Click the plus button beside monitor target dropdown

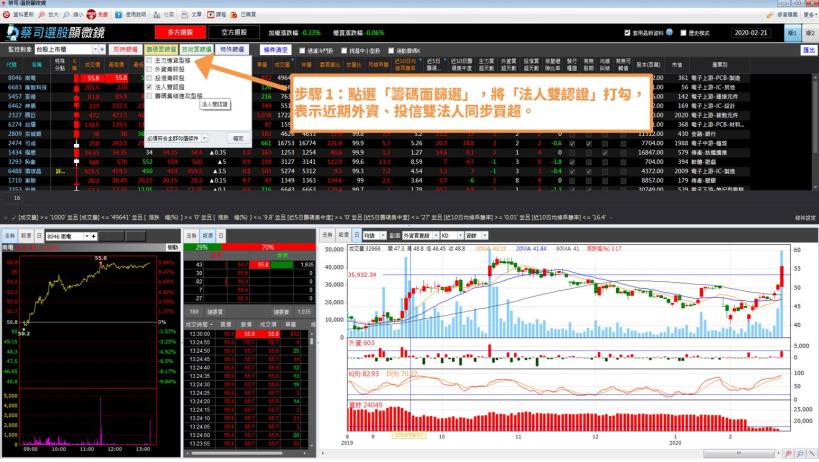coord(102,49)
